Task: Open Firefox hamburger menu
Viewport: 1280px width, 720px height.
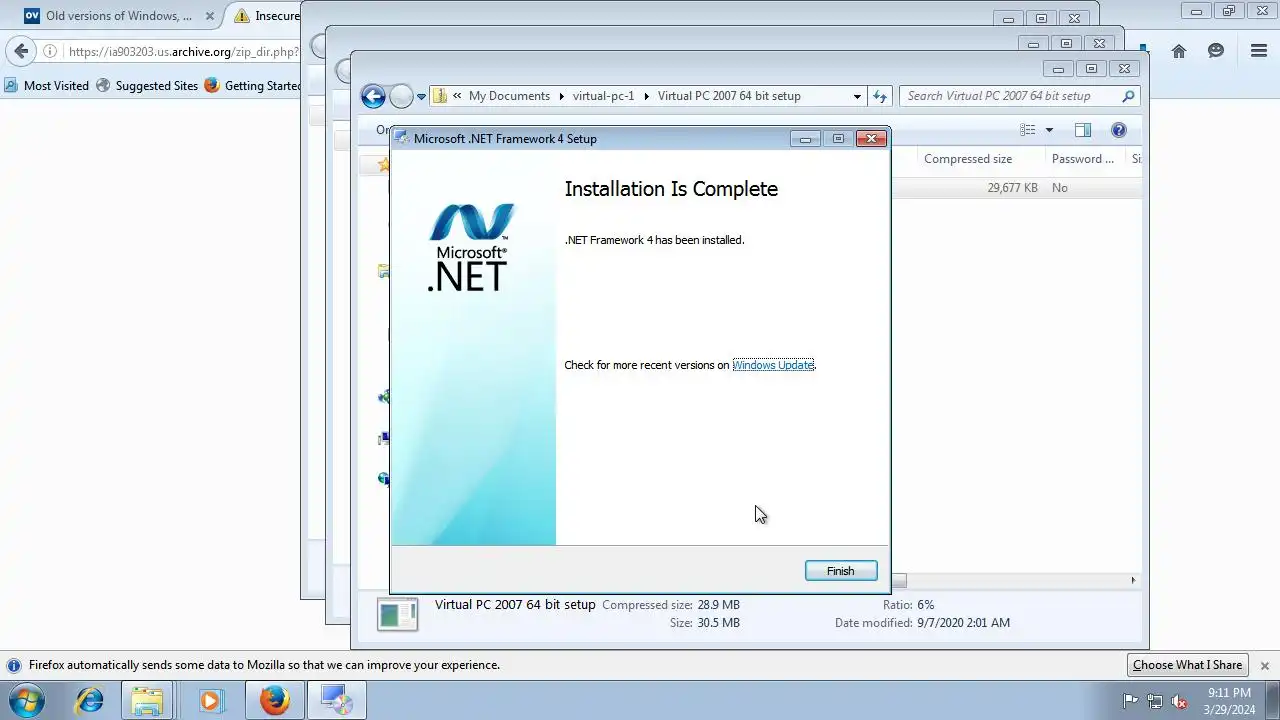Action: coord(1259,51)
